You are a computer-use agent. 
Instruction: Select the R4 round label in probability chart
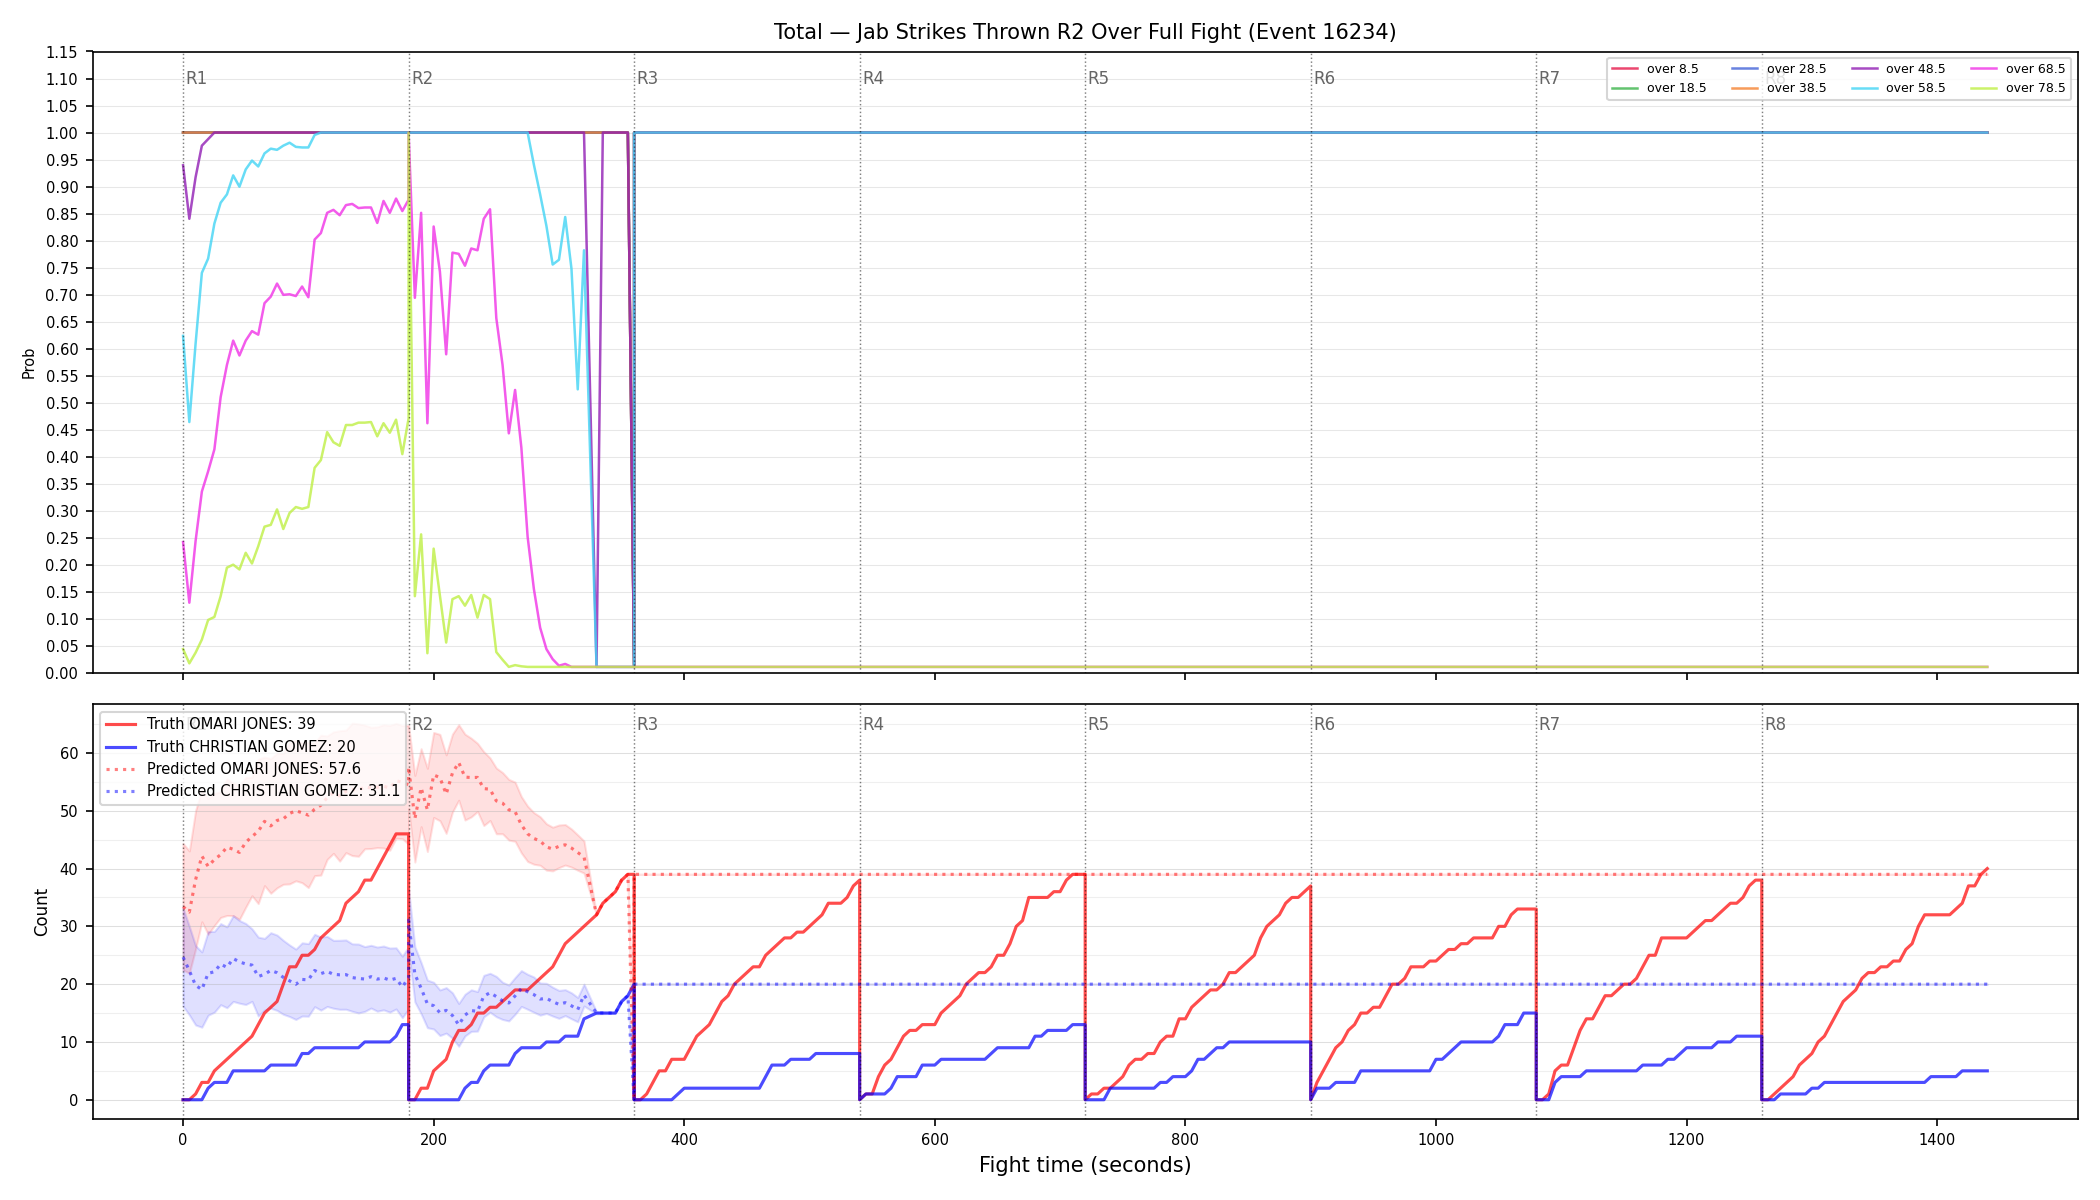[x=873, y=78]
